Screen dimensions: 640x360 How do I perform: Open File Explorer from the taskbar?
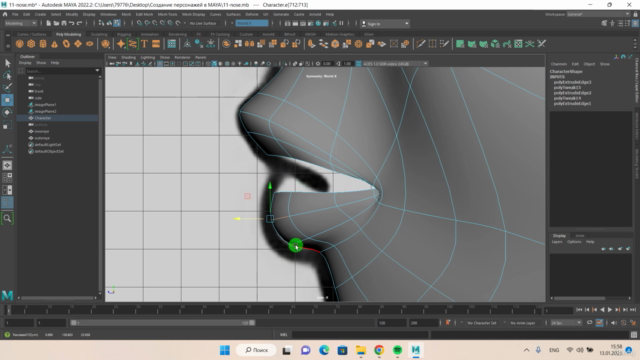pyautogui.click(x=361, y=350)
